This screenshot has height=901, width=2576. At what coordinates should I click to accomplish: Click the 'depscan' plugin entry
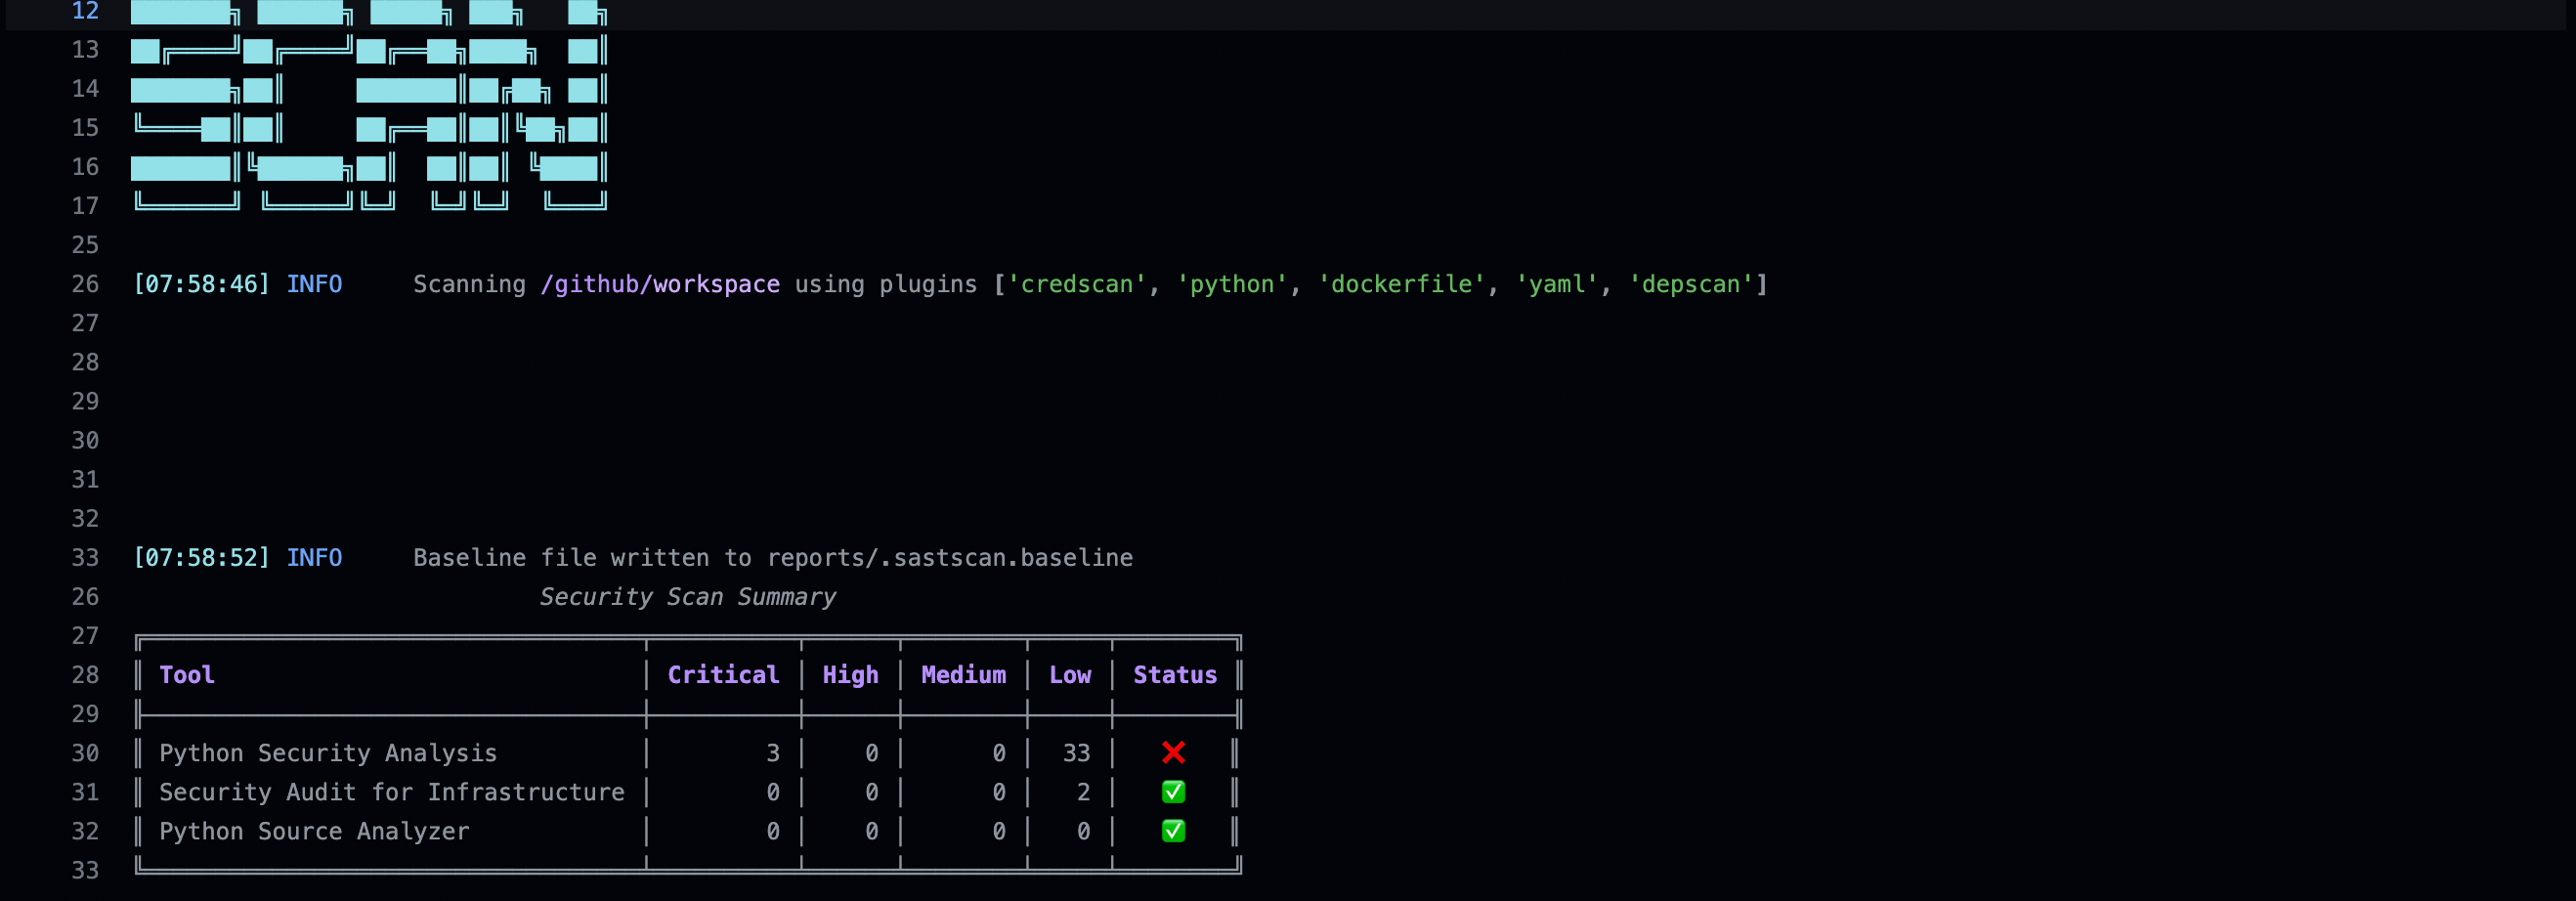tap(1692, 284)
